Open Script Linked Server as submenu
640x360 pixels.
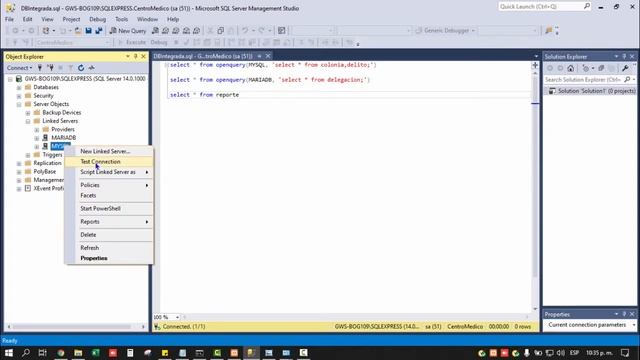[109, 172]
